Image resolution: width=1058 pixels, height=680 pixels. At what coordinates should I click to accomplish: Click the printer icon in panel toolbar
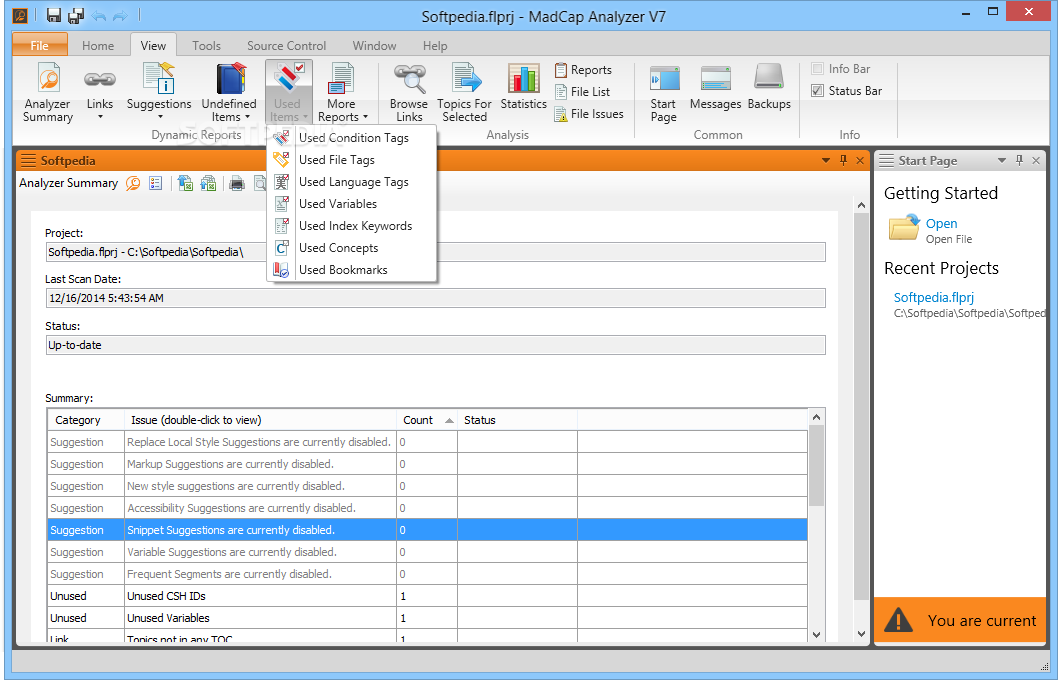click(x=237, y=183)
